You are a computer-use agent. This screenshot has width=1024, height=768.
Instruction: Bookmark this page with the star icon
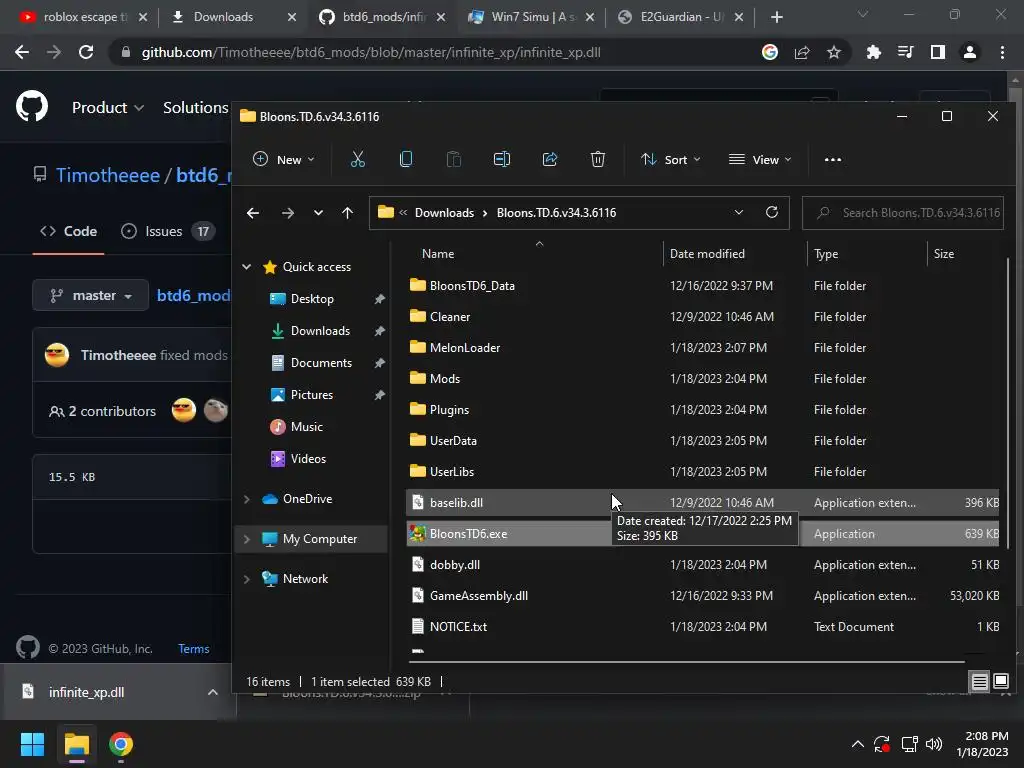point(834,52)
